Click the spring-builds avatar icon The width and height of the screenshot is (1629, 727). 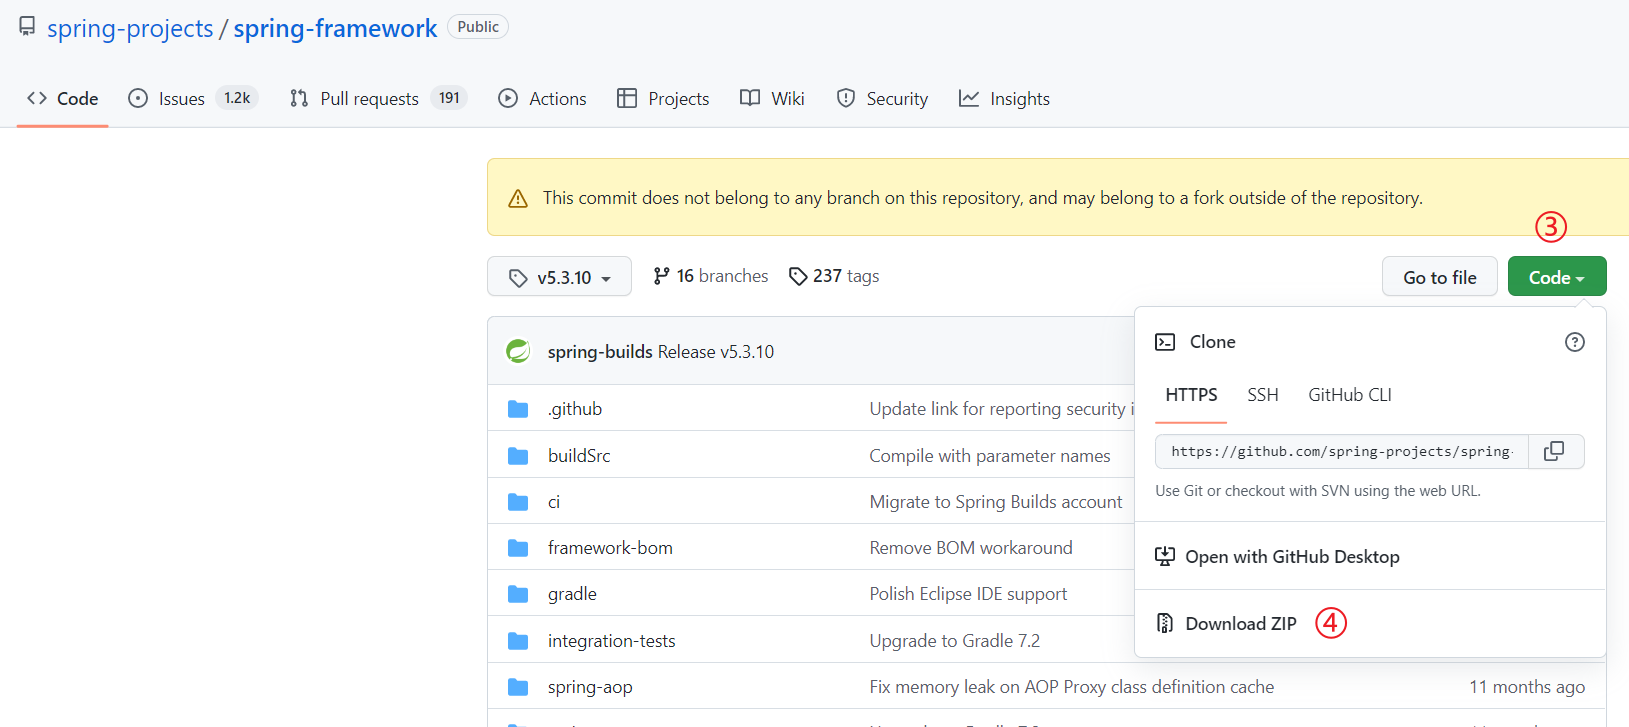(x=518, y=351)
